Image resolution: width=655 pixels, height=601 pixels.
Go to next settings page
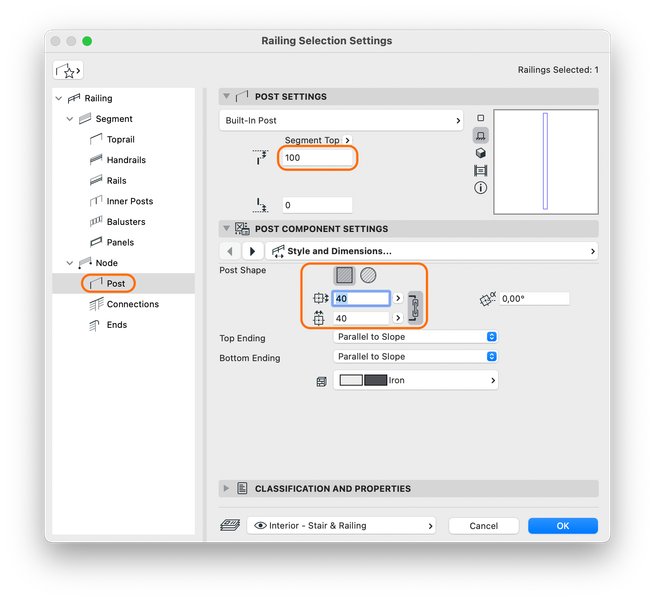[253, 251]
